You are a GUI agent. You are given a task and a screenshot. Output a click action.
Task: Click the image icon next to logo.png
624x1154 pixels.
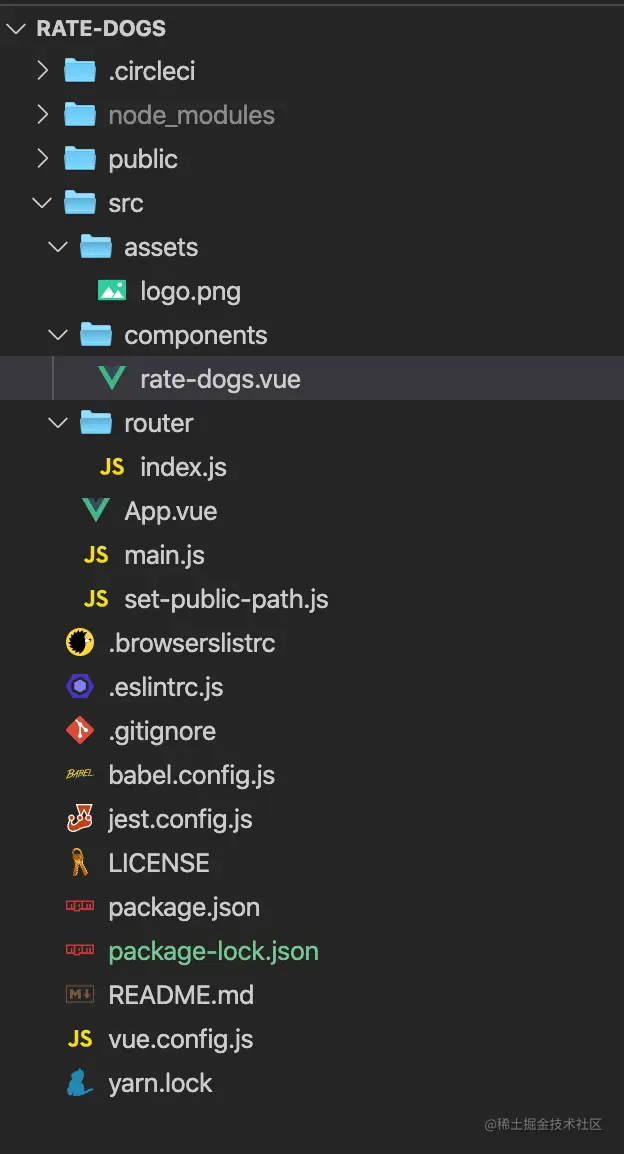click(x=111, y=290)
